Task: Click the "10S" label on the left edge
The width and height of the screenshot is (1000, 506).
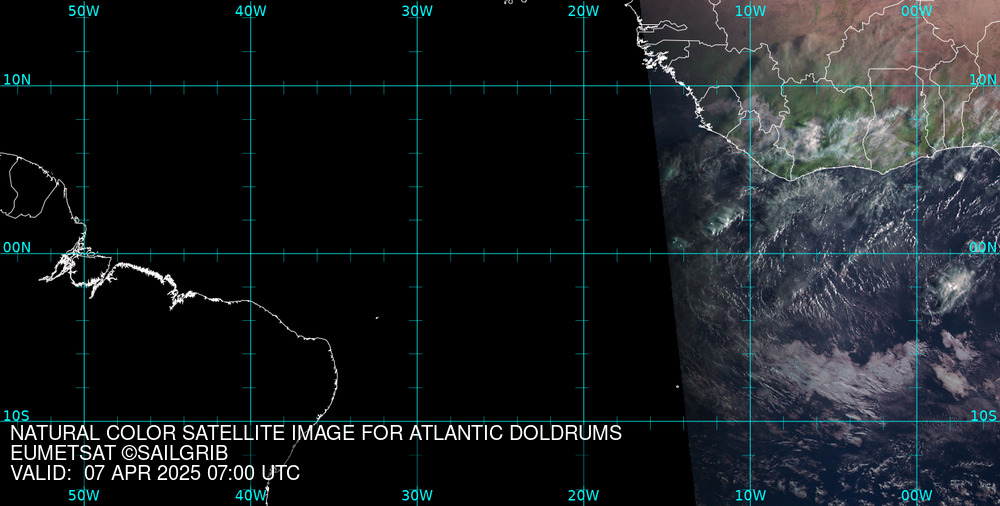Action: coord(17,416)
